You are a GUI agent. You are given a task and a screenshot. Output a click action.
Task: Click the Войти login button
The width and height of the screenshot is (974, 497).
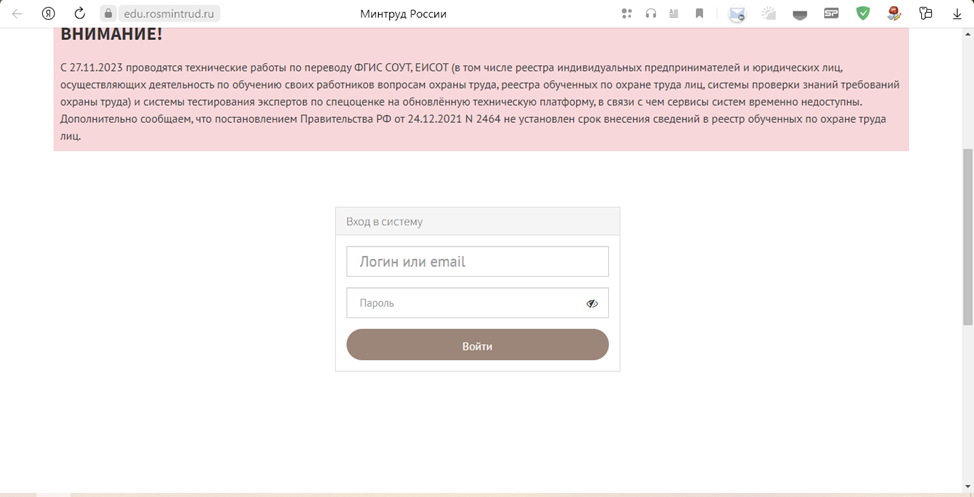point(477,345)
